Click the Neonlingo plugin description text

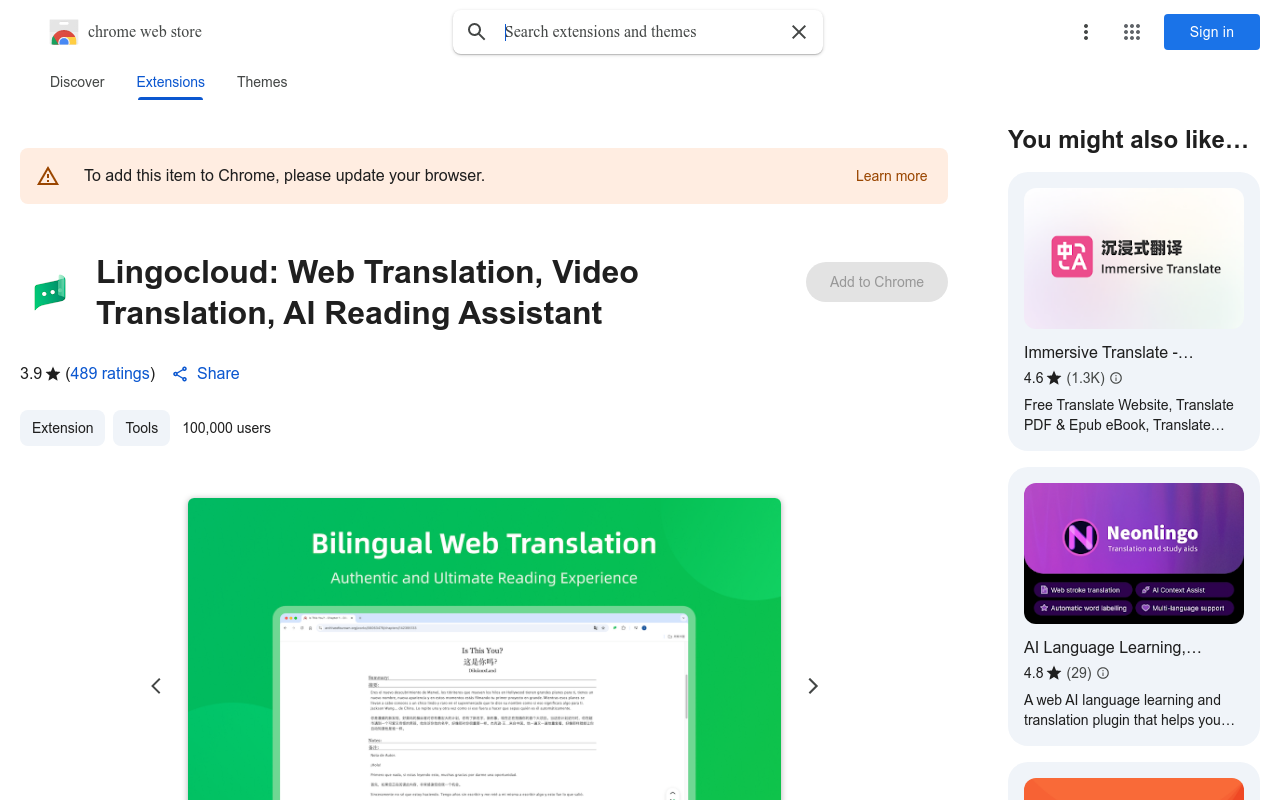(1129, 710)
